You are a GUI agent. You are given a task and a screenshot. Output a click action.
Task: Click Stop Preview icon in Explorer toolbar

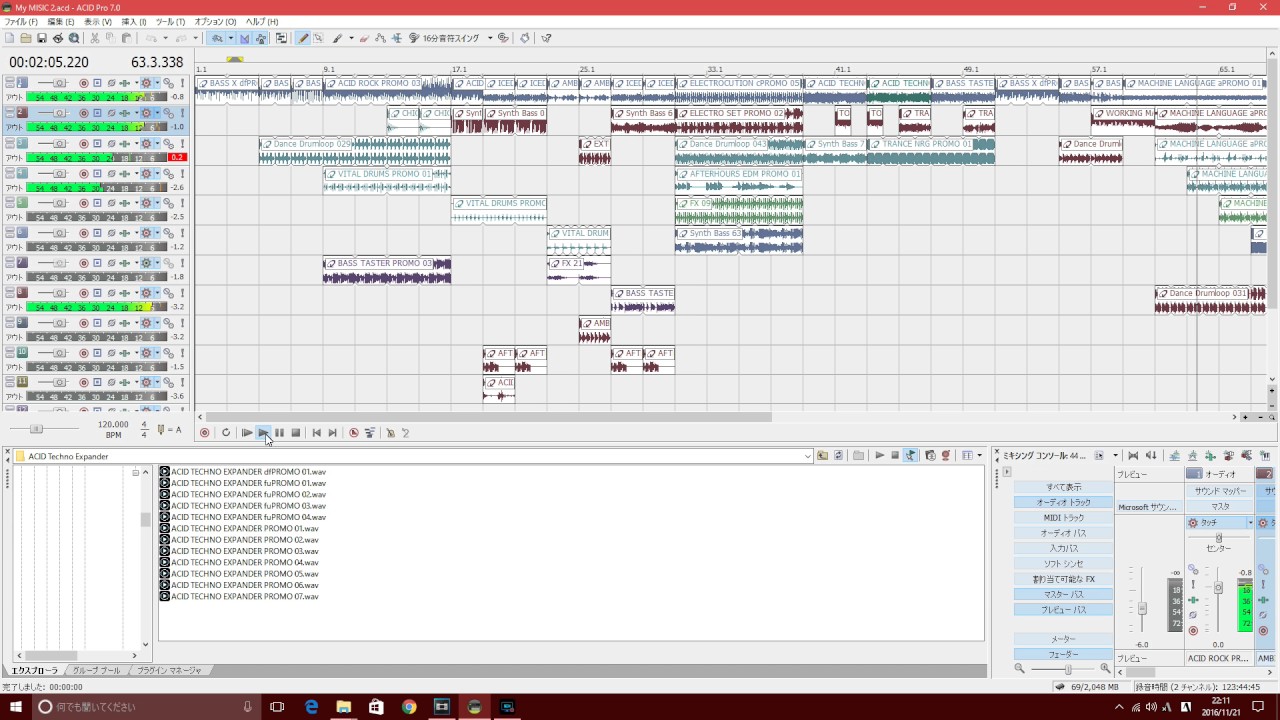895,455
